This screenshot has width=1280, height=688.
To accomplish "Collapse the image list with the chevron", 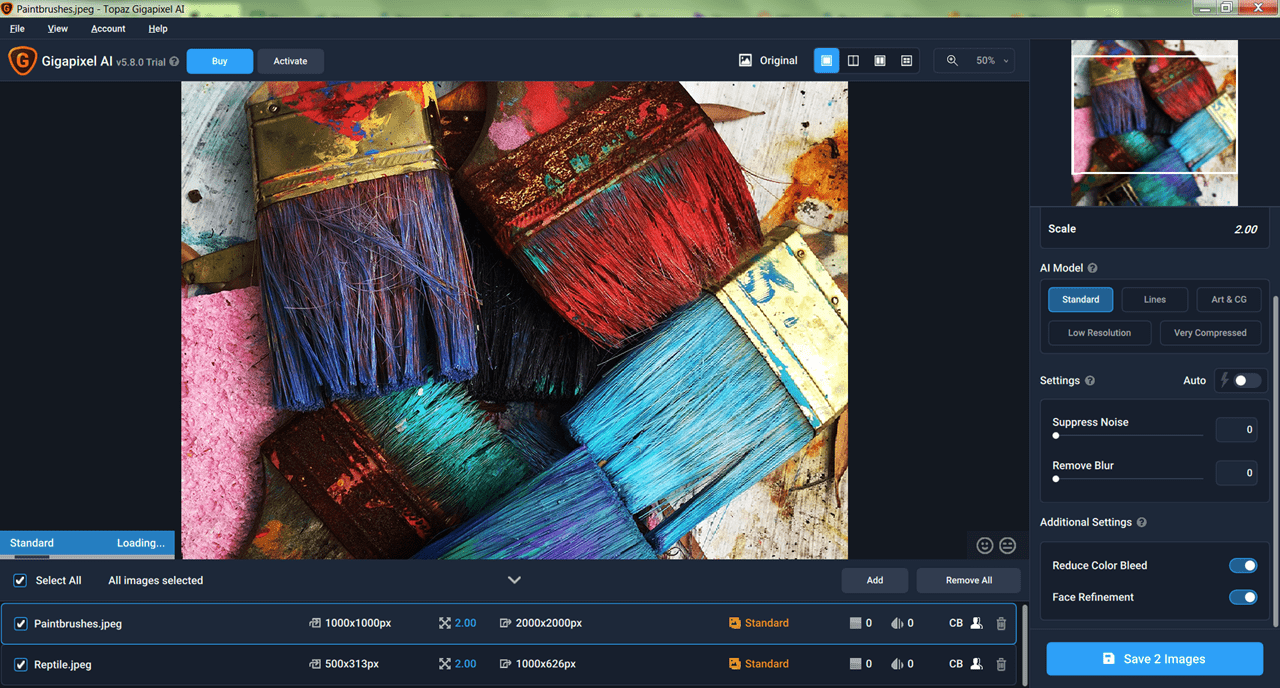I will (514, 580).
